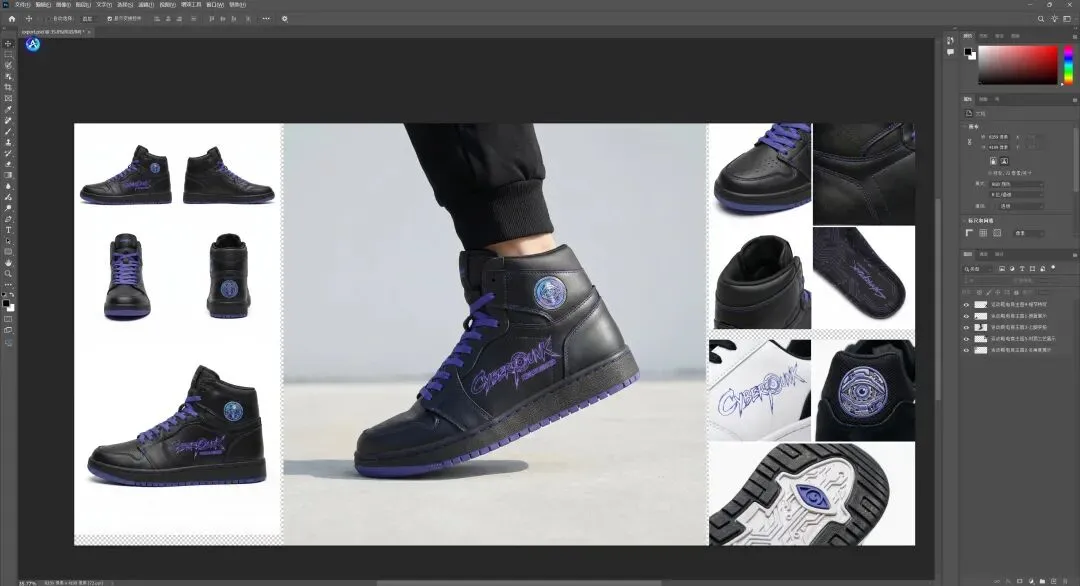Open the 文件 File menu

coord(22,4)
